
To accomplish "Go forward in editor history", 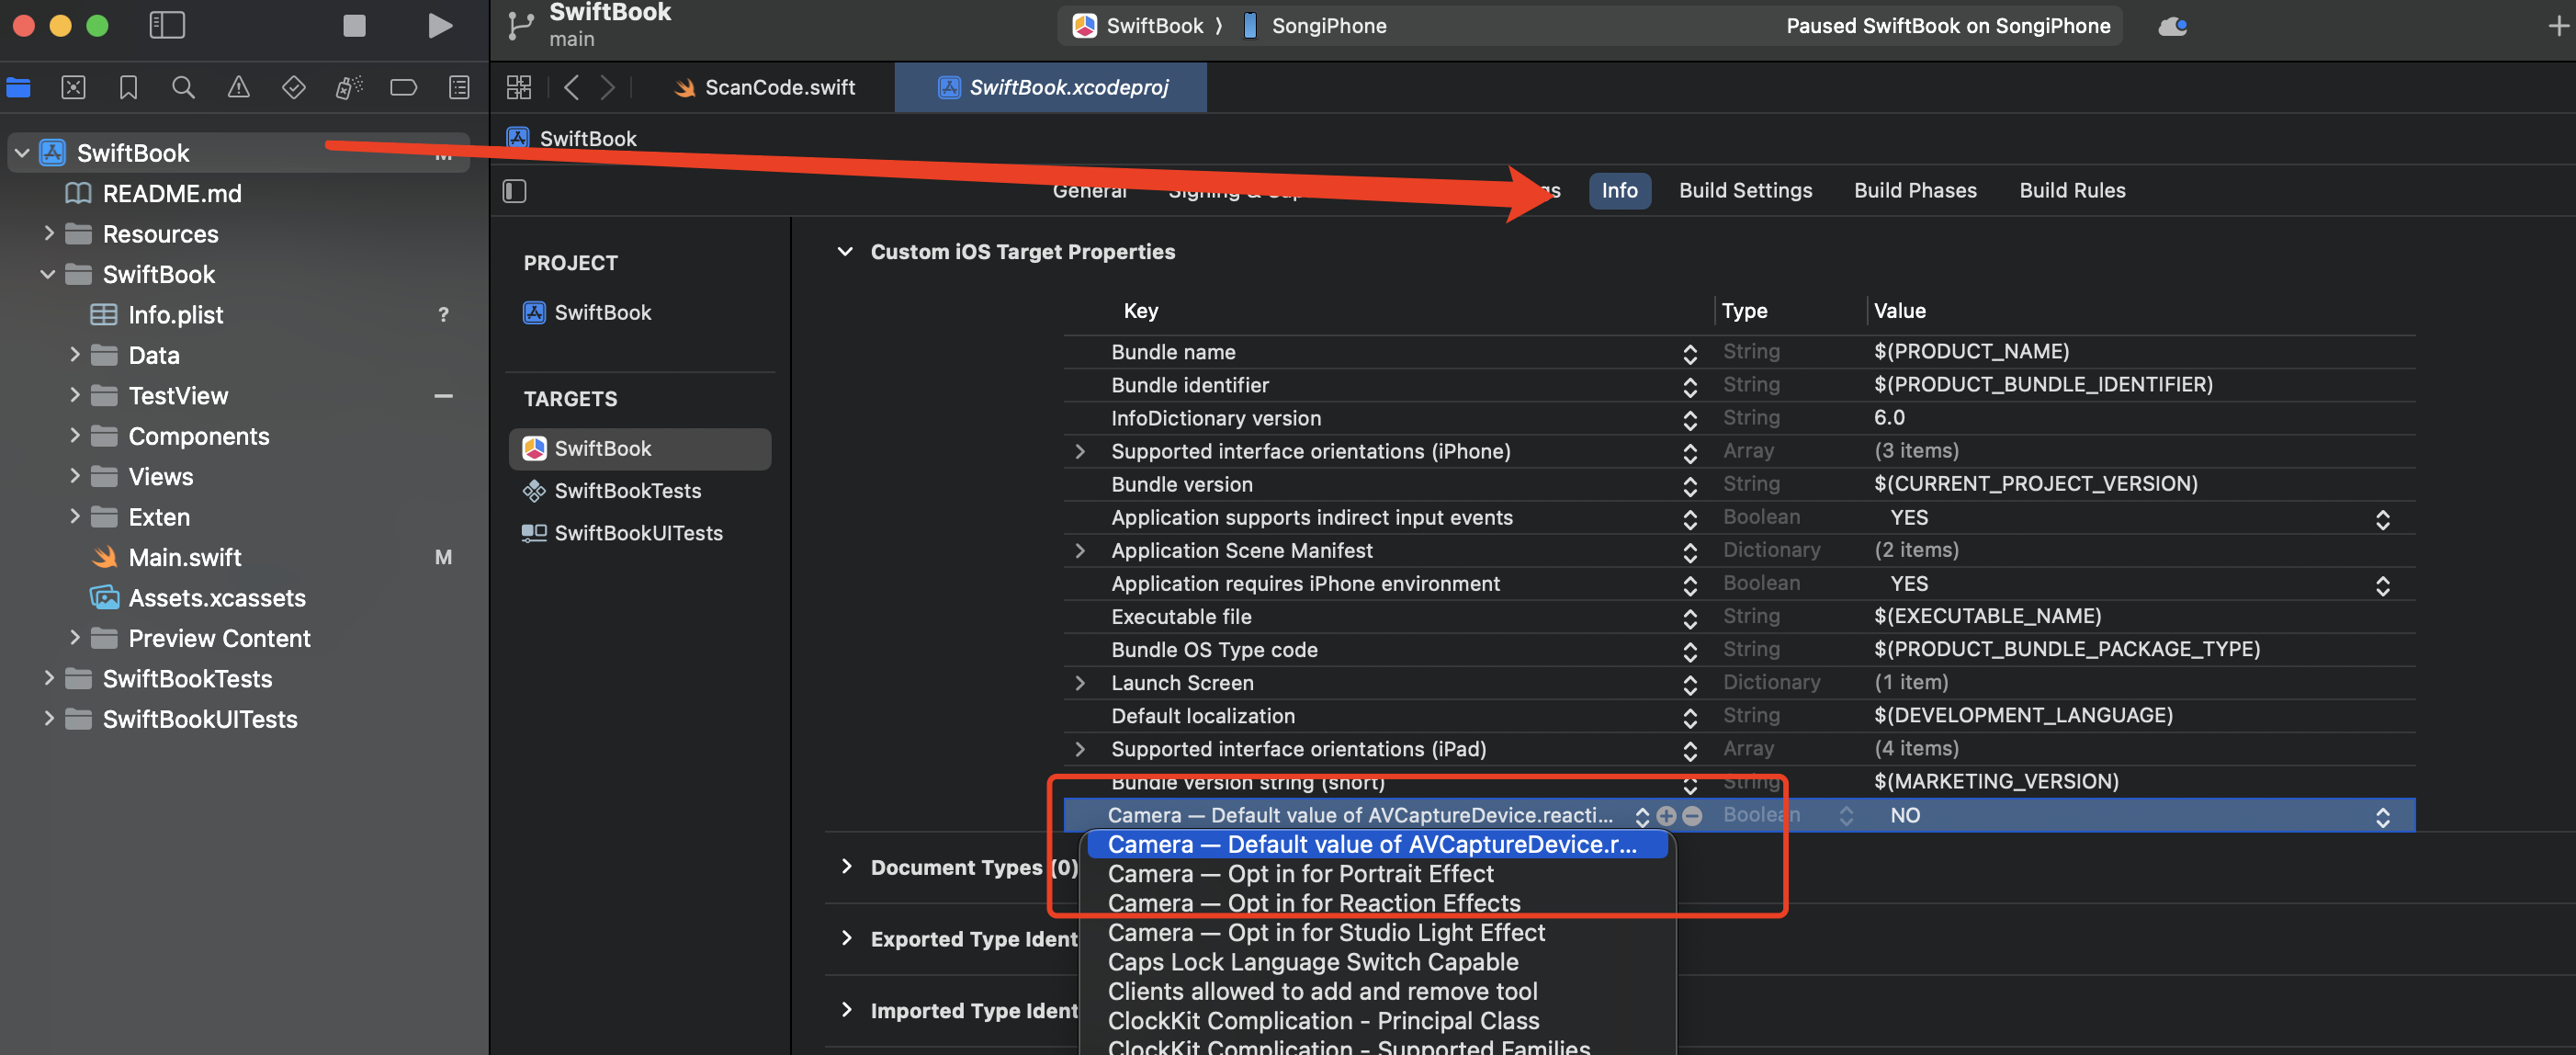I will (608, 87).
